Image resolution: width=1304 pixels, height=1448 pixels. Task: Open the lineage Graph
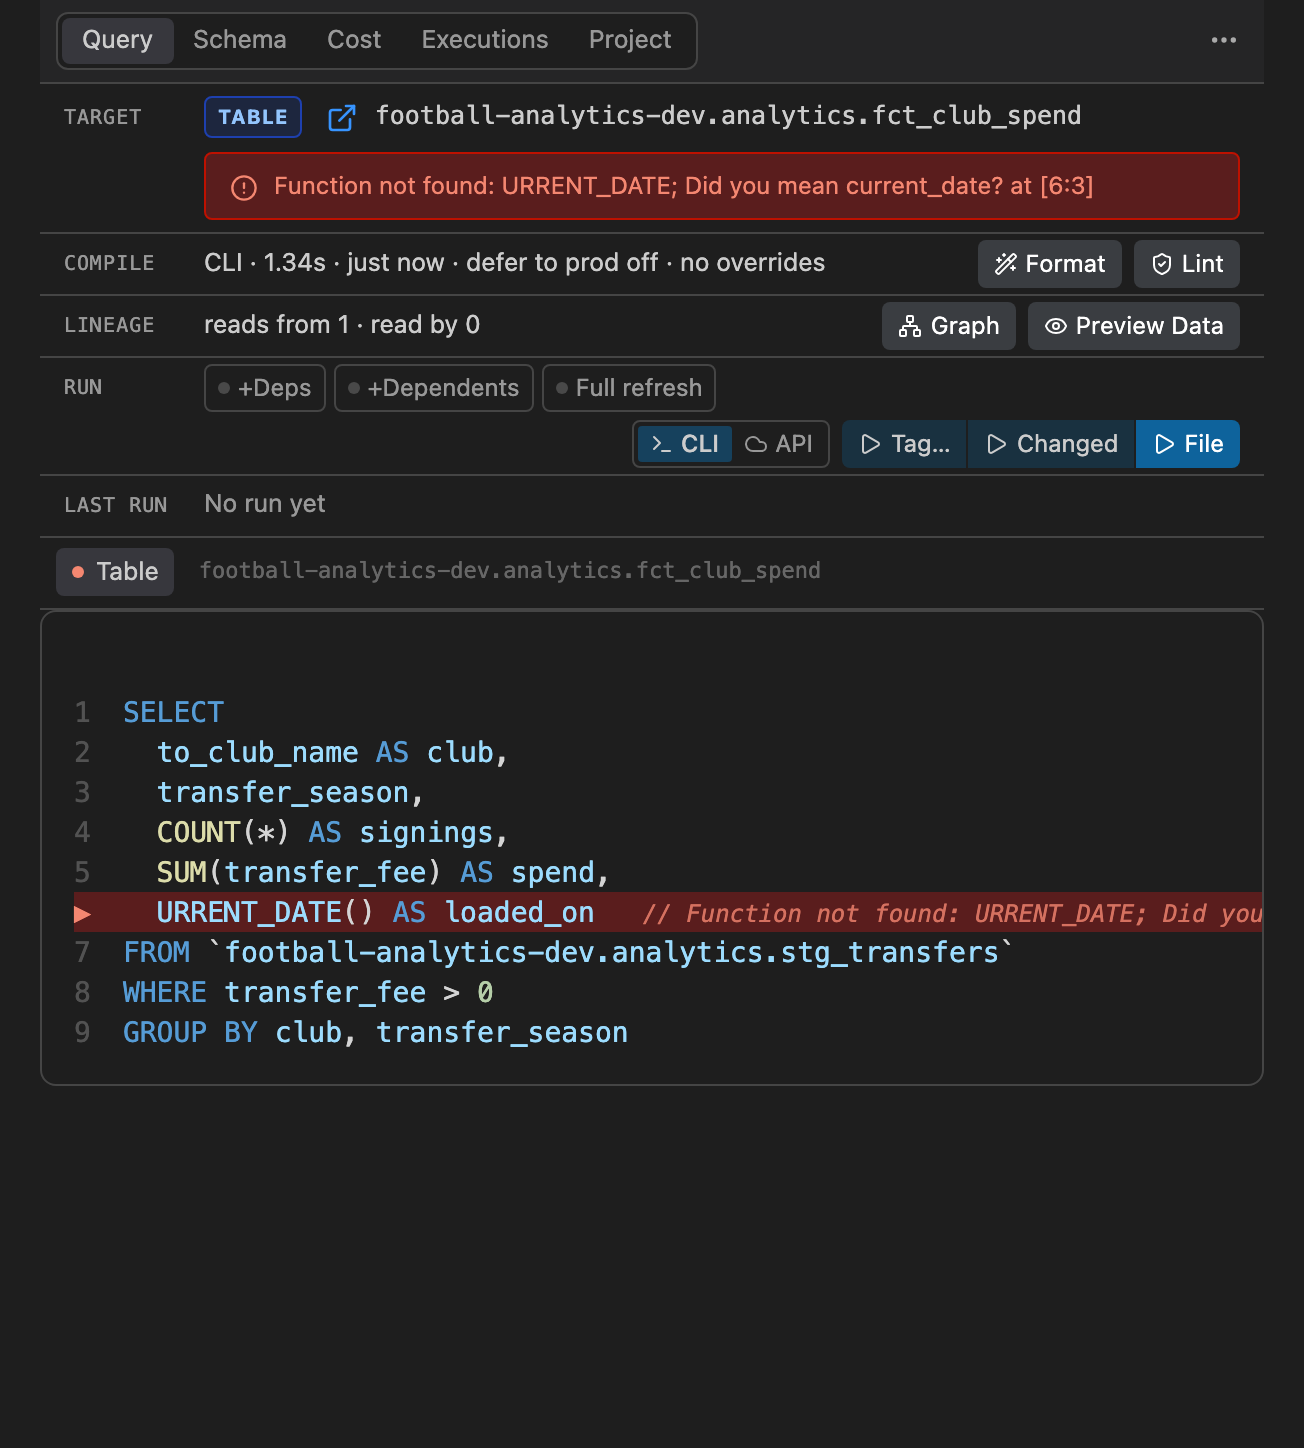coord(949,326)
